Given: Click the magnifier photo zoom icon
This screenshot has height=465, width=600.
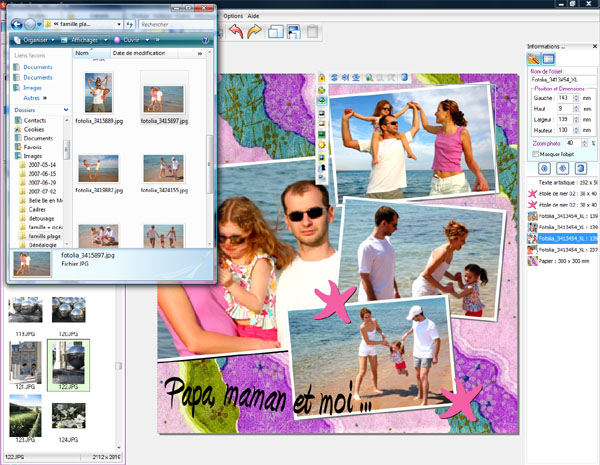Looking at the screenshot, I should coord(369,78).
